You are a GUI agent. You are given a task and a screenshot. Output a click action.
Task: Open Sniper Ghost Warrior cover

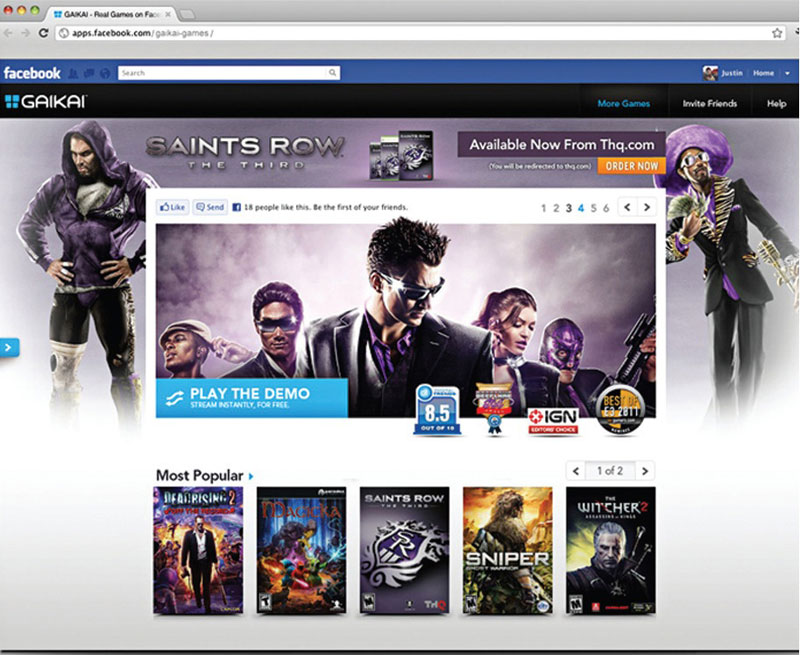508,550
